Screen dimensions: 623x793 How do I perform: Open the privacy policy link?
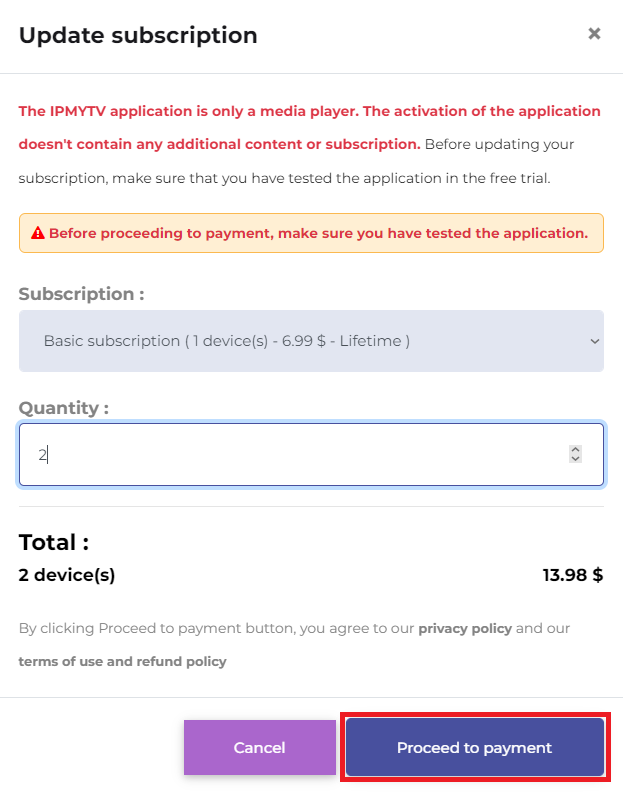465,629
